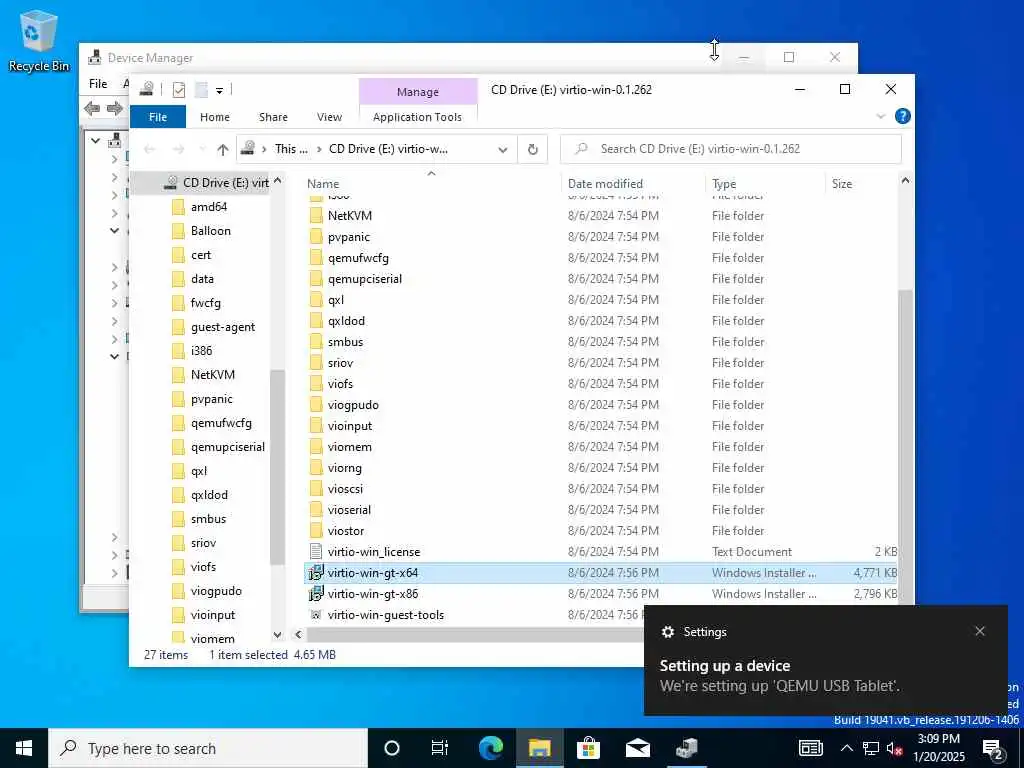Click the chevron after This PC in address bar
The image size is (1024, 768).
[319, 150]
